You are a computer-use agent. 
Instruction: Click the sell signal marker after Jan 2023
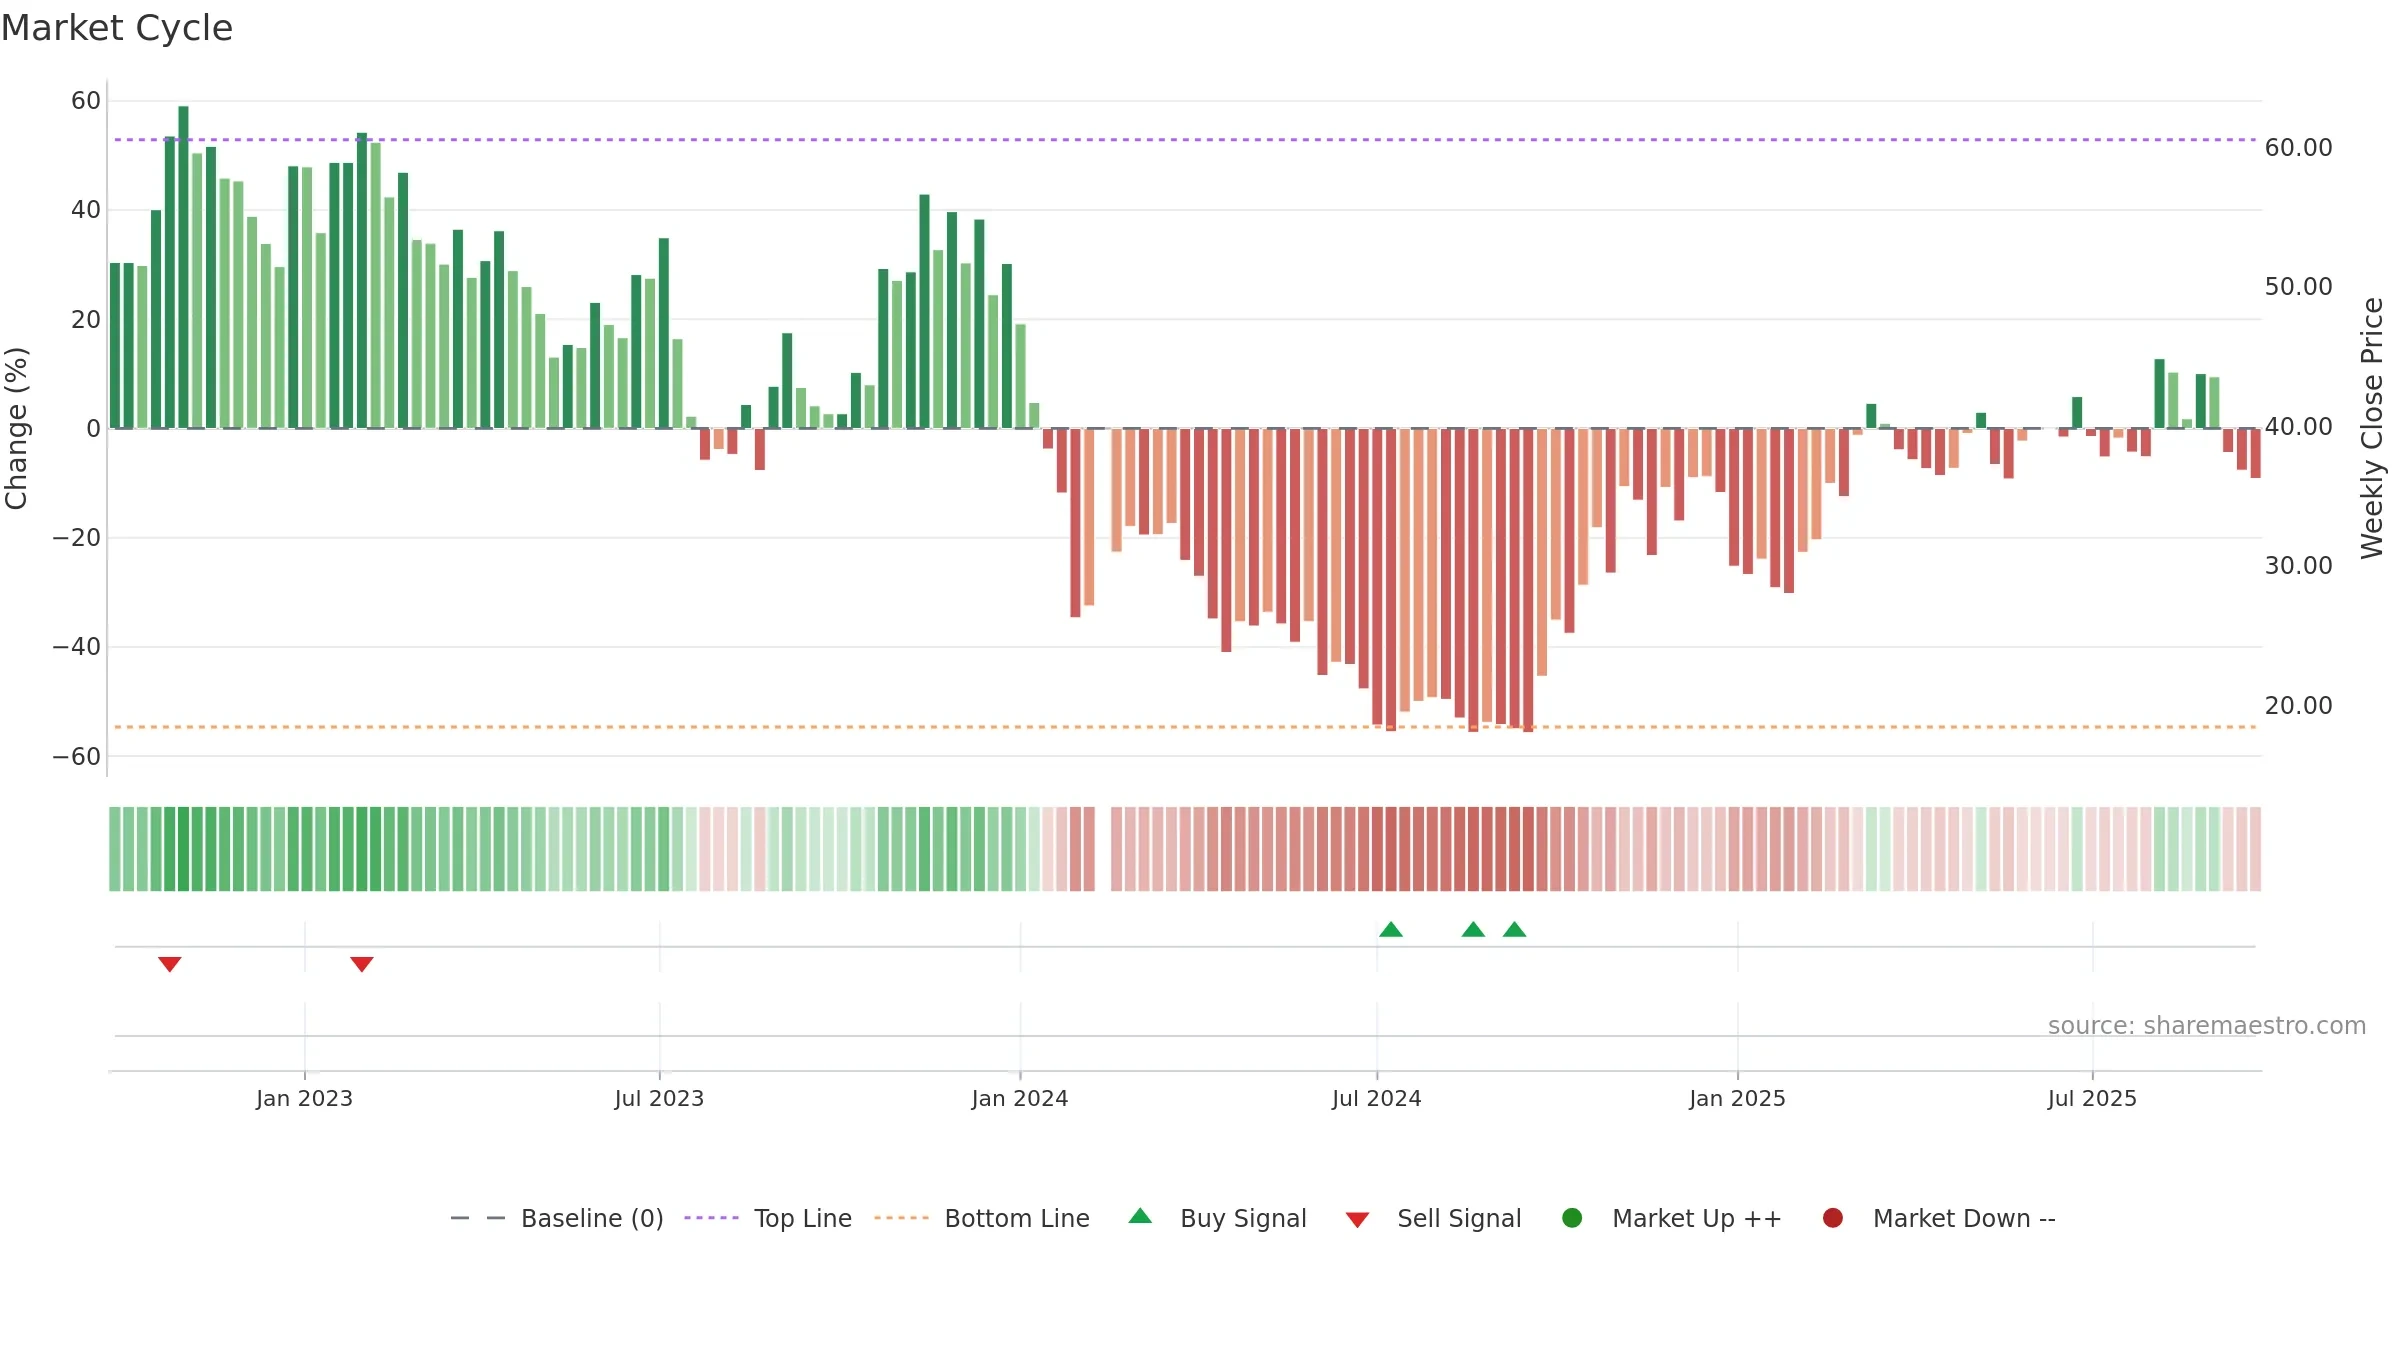tap(362, 964)
